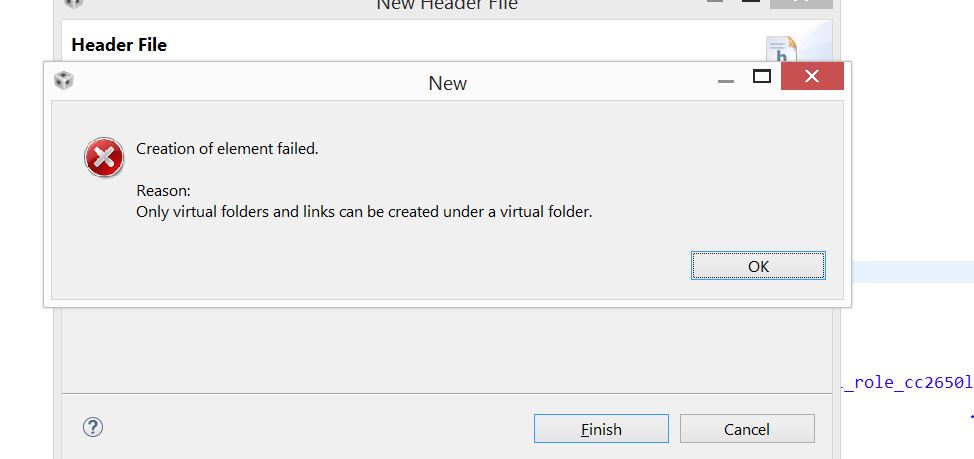The height and width of the screenshot is (459, 974).
Task: Open help via the question mark icon
Action: 93,428
